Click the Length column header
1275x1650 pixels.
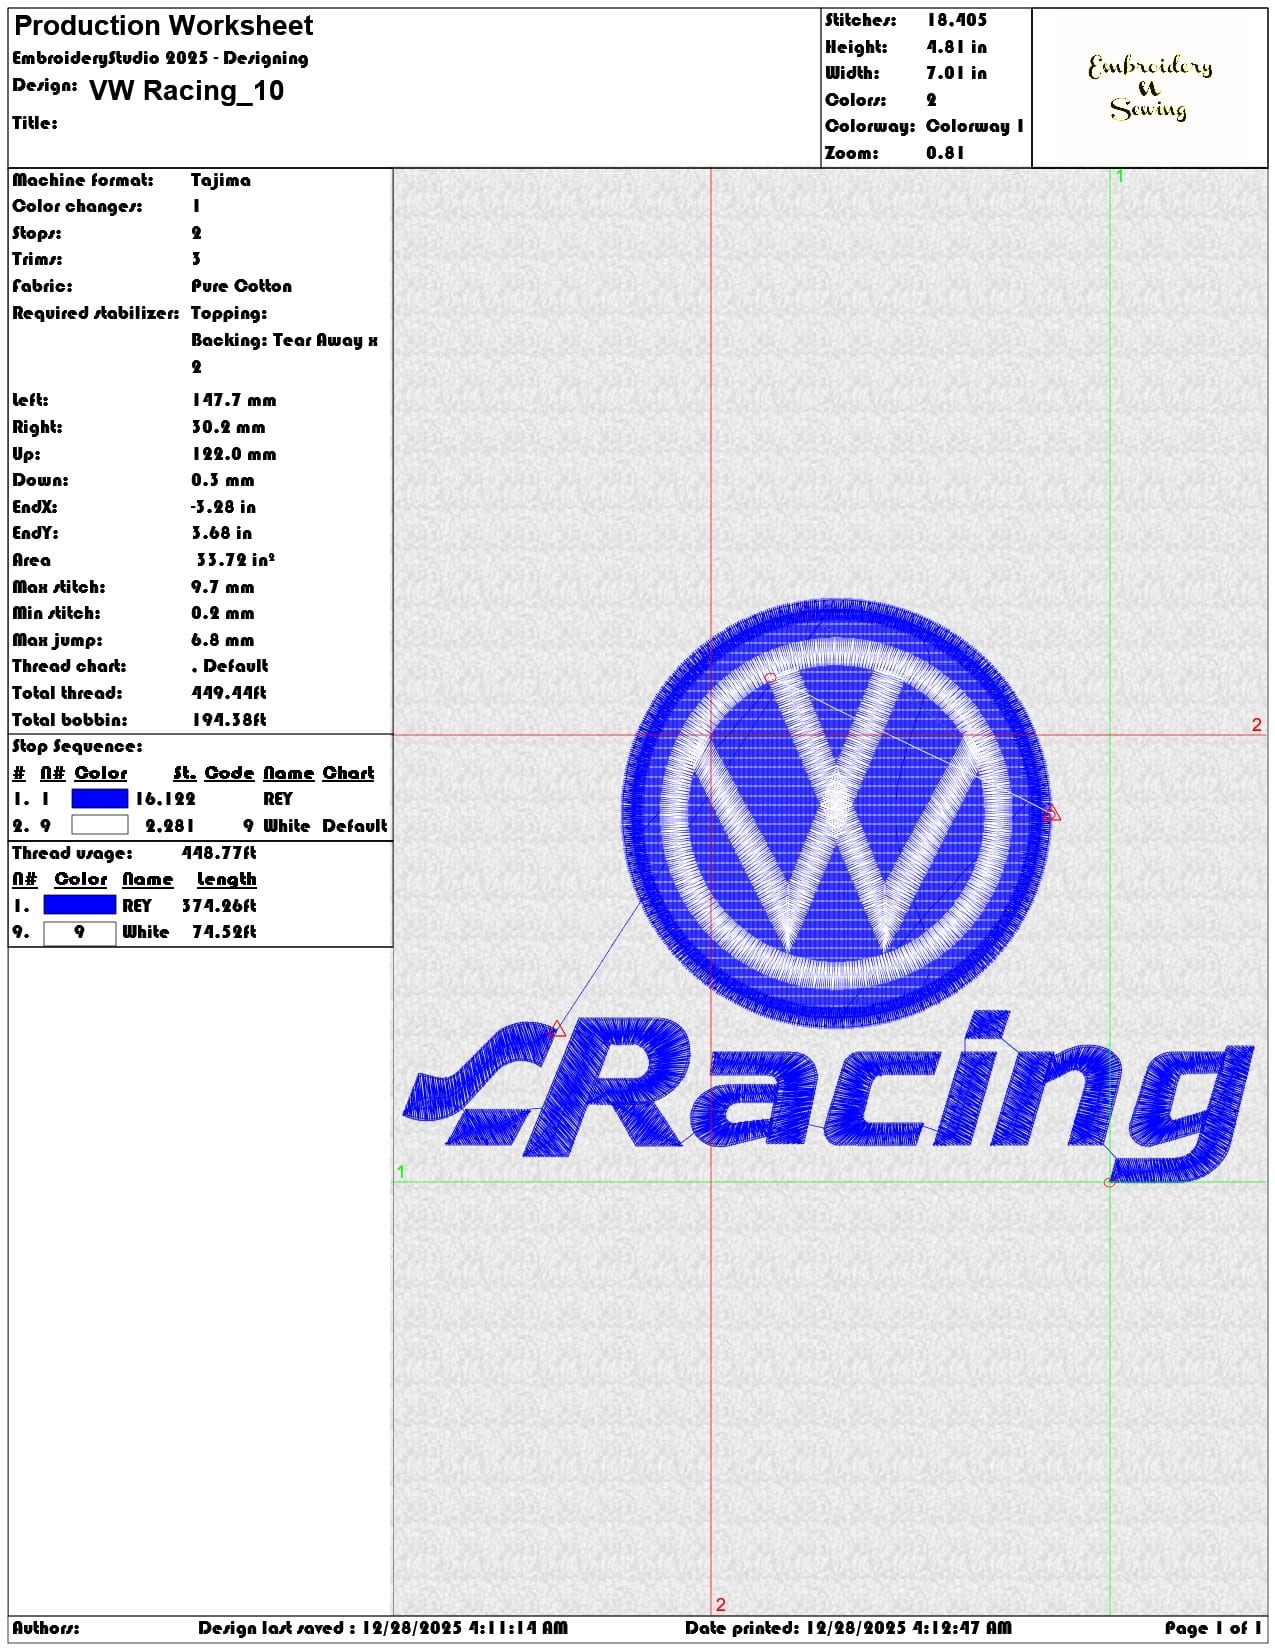pos(227,879)
